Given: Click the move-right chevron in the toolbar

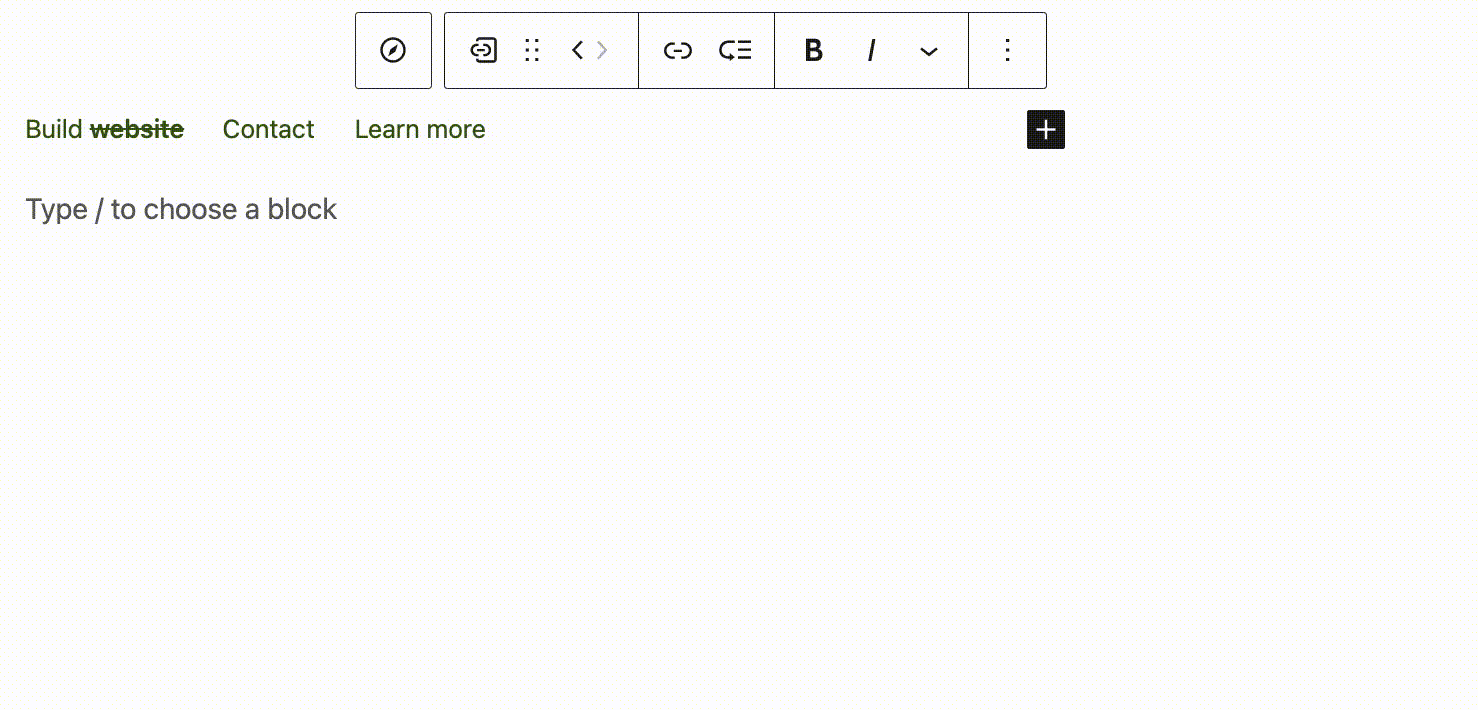Looking at the screenshot, I should click(601, 50).
